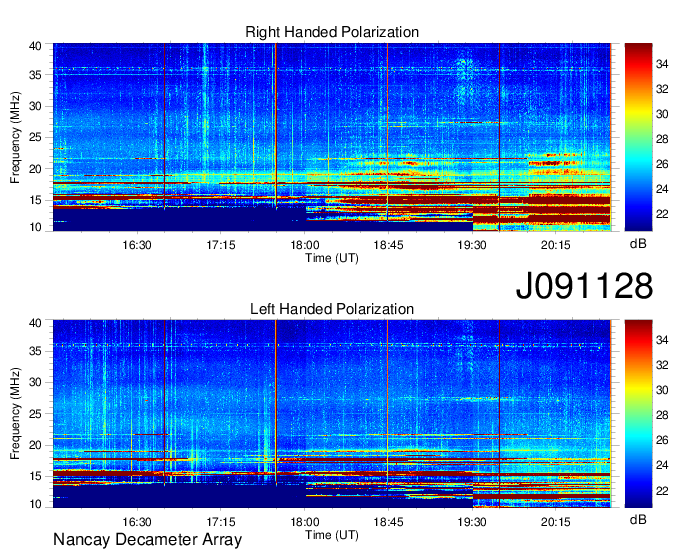Click the "40" frequency tick of the bottom plot

[35, 323]
